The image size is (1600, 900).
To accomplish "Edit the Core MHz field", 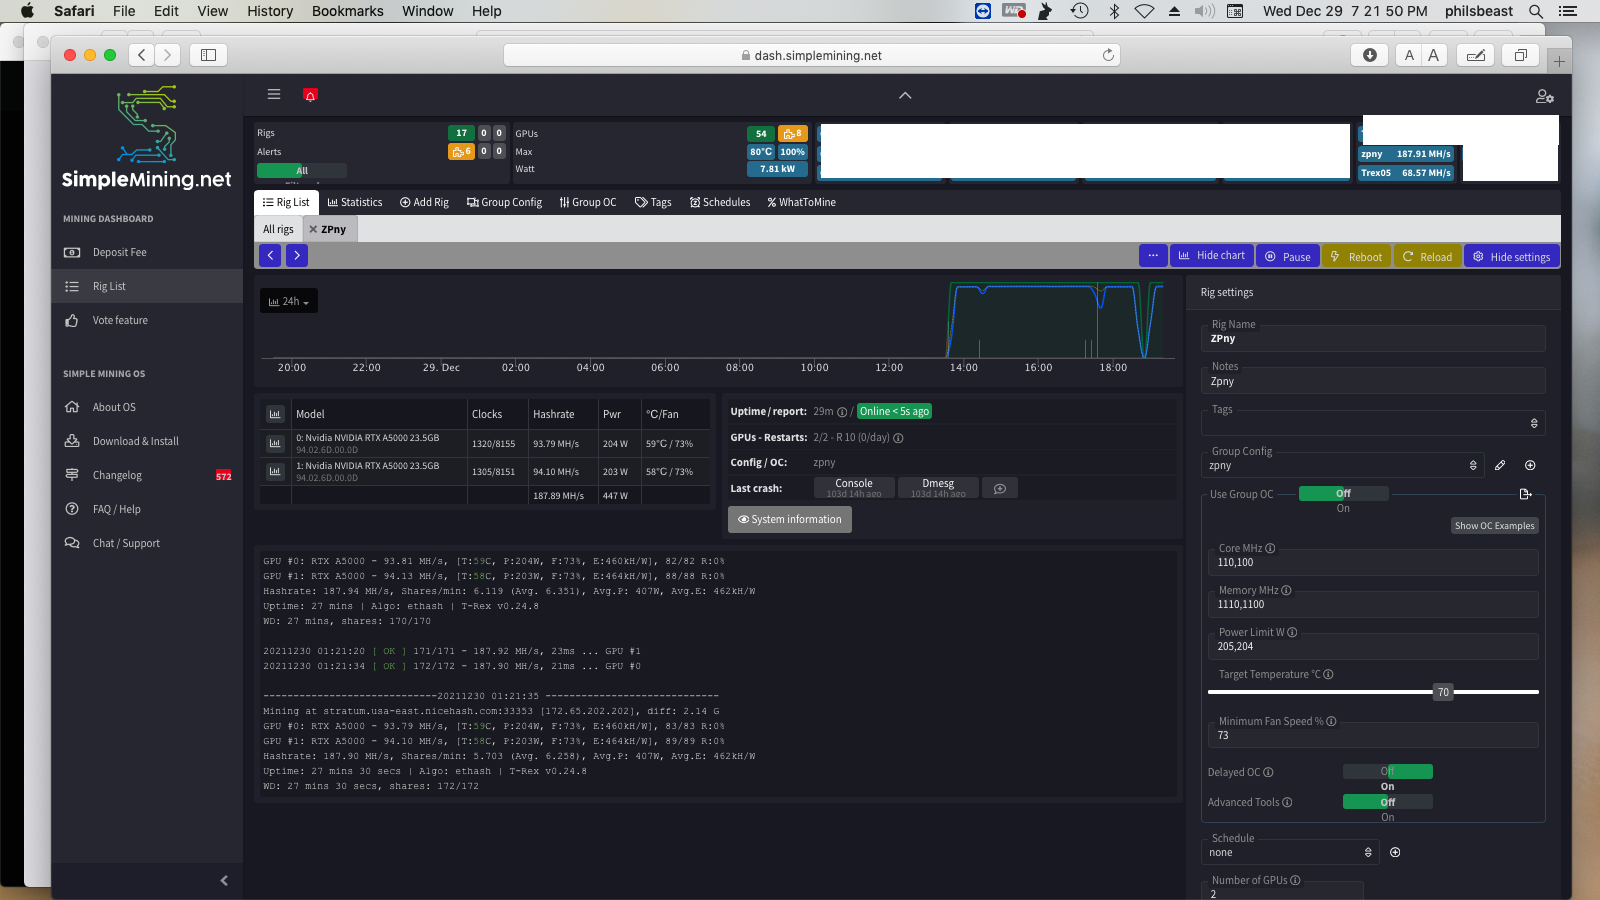I will (x=1373, y=562).
